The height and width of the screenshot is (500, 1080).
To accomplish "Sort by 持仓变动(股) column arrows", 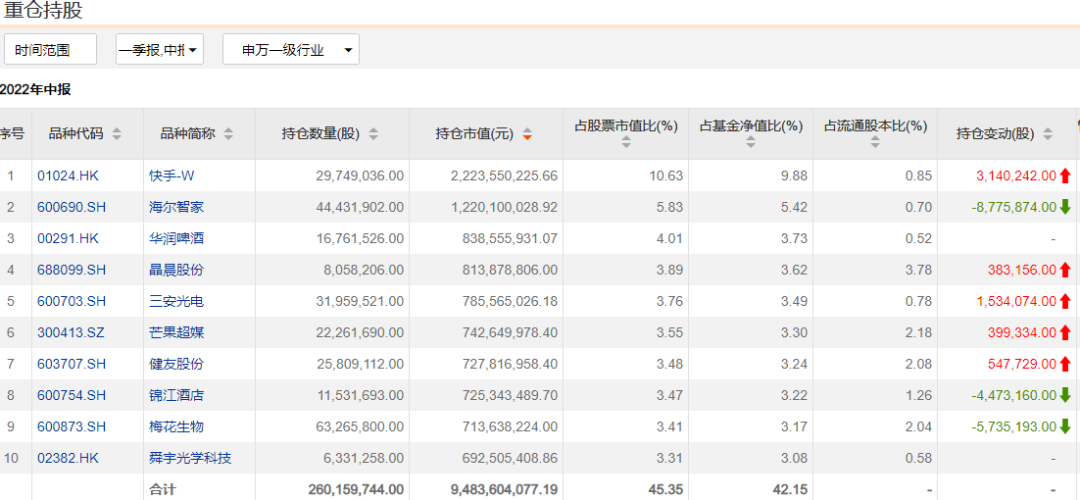I will [1048, 134].
